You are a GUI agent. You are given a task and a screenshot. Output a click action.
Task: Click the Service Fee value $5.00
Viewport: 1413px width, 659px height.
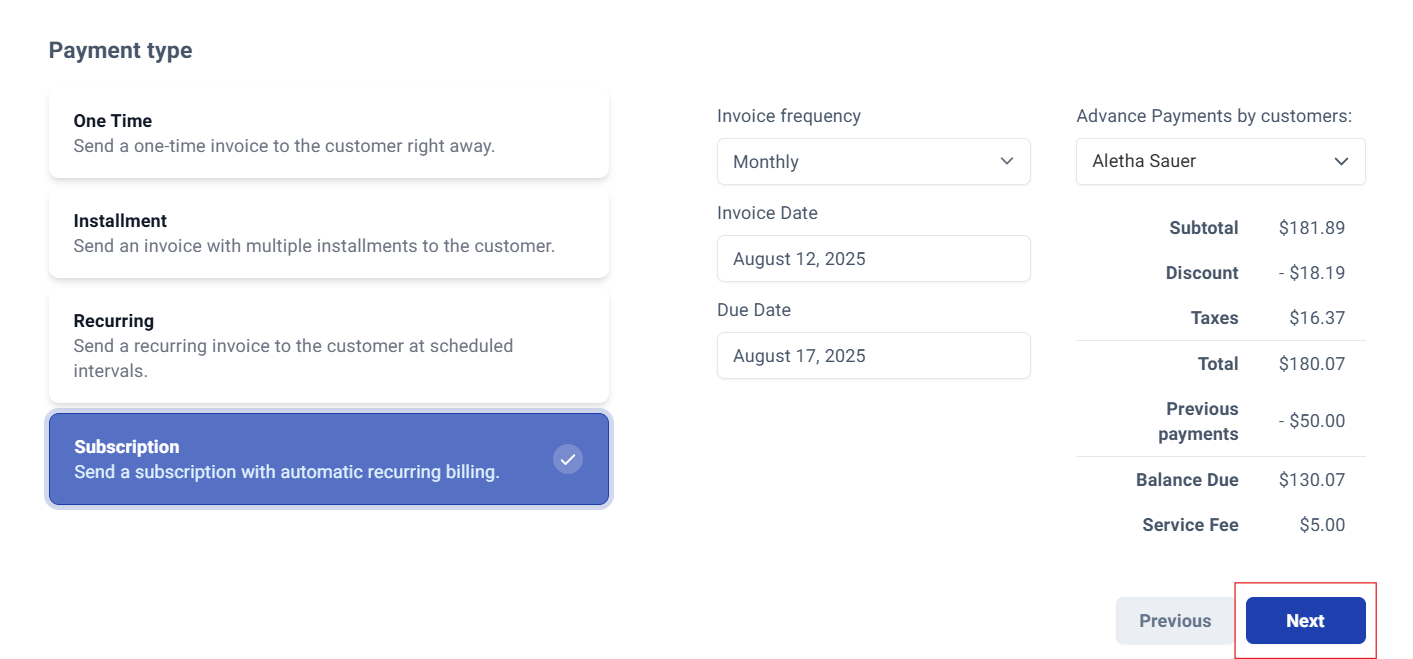(x=1322, y=525)
